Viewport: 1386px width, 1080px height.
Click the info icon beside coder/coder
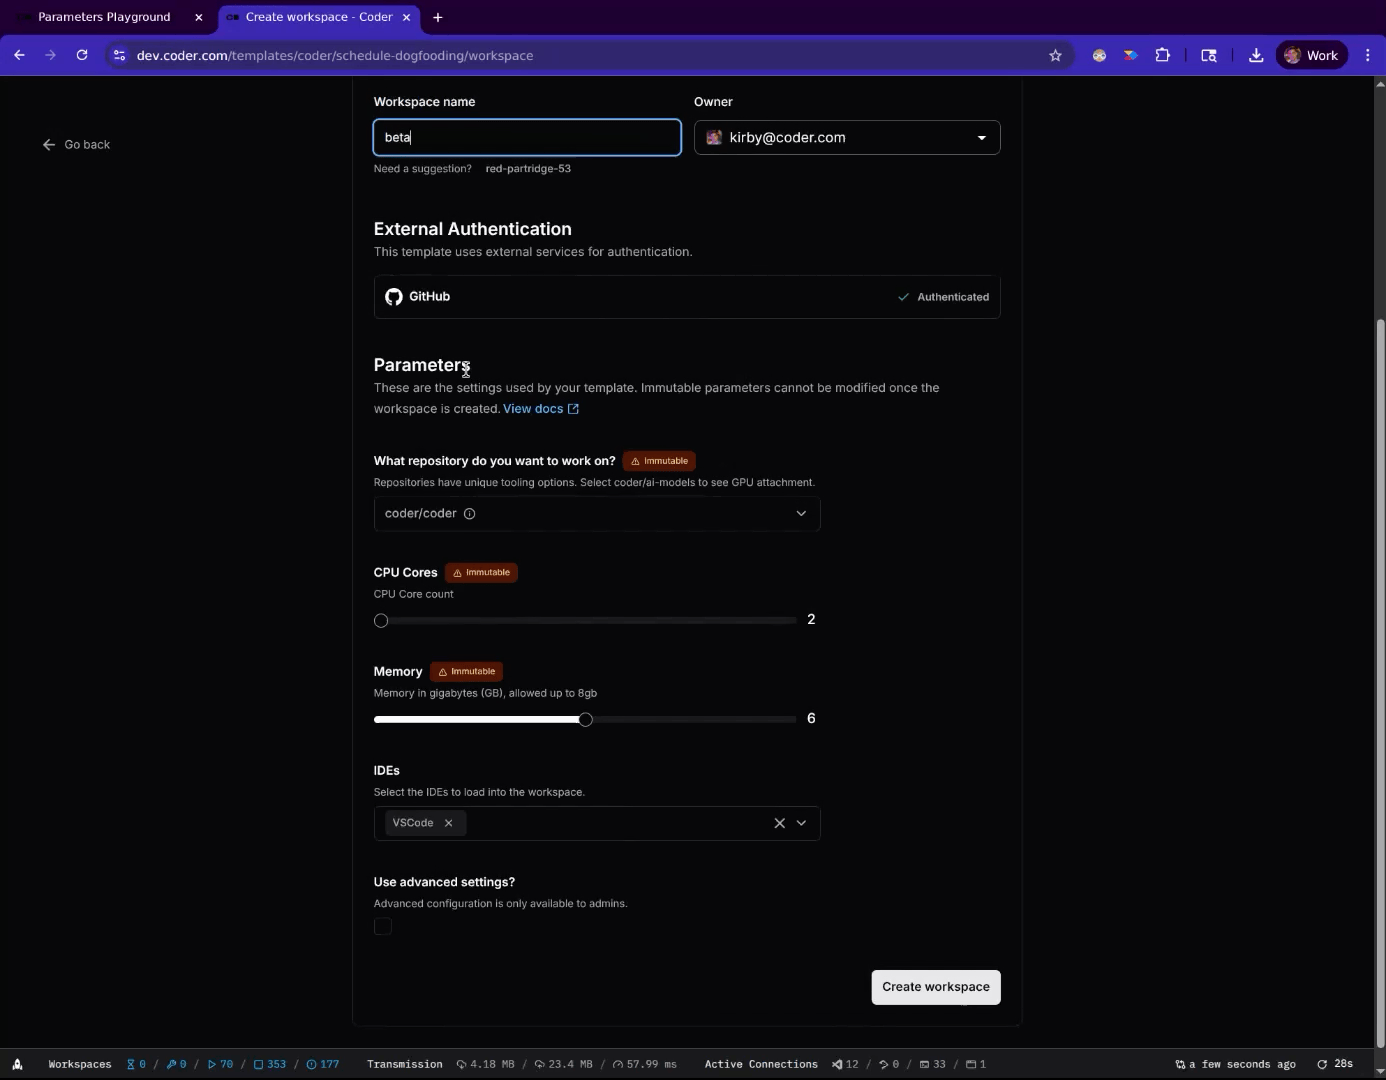[468, 513]
